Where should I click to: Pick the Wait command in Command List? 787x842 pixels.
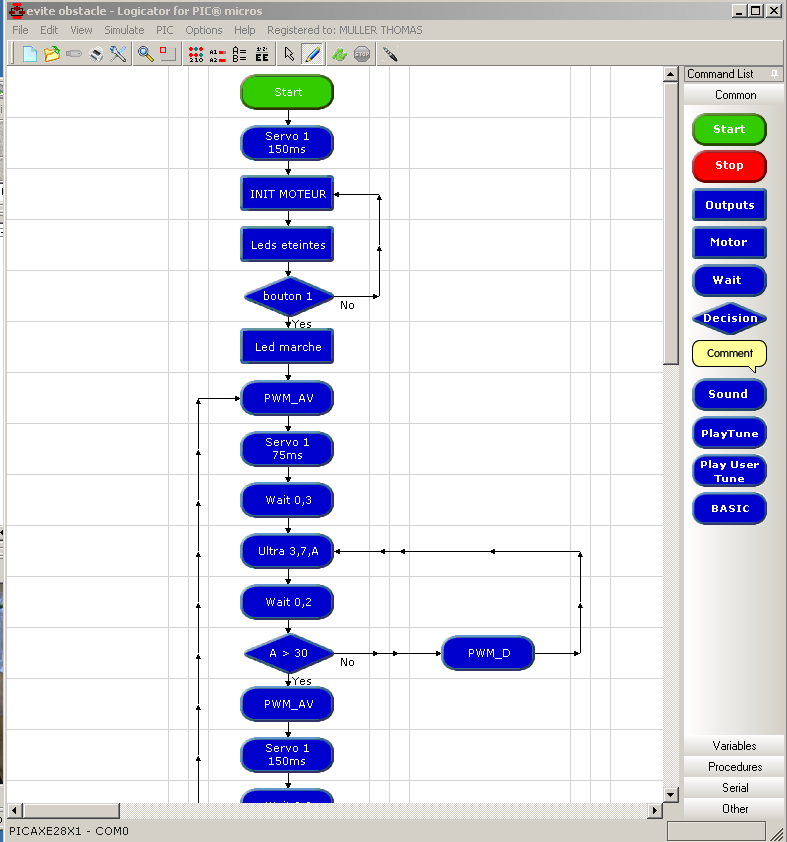[729, 280]
